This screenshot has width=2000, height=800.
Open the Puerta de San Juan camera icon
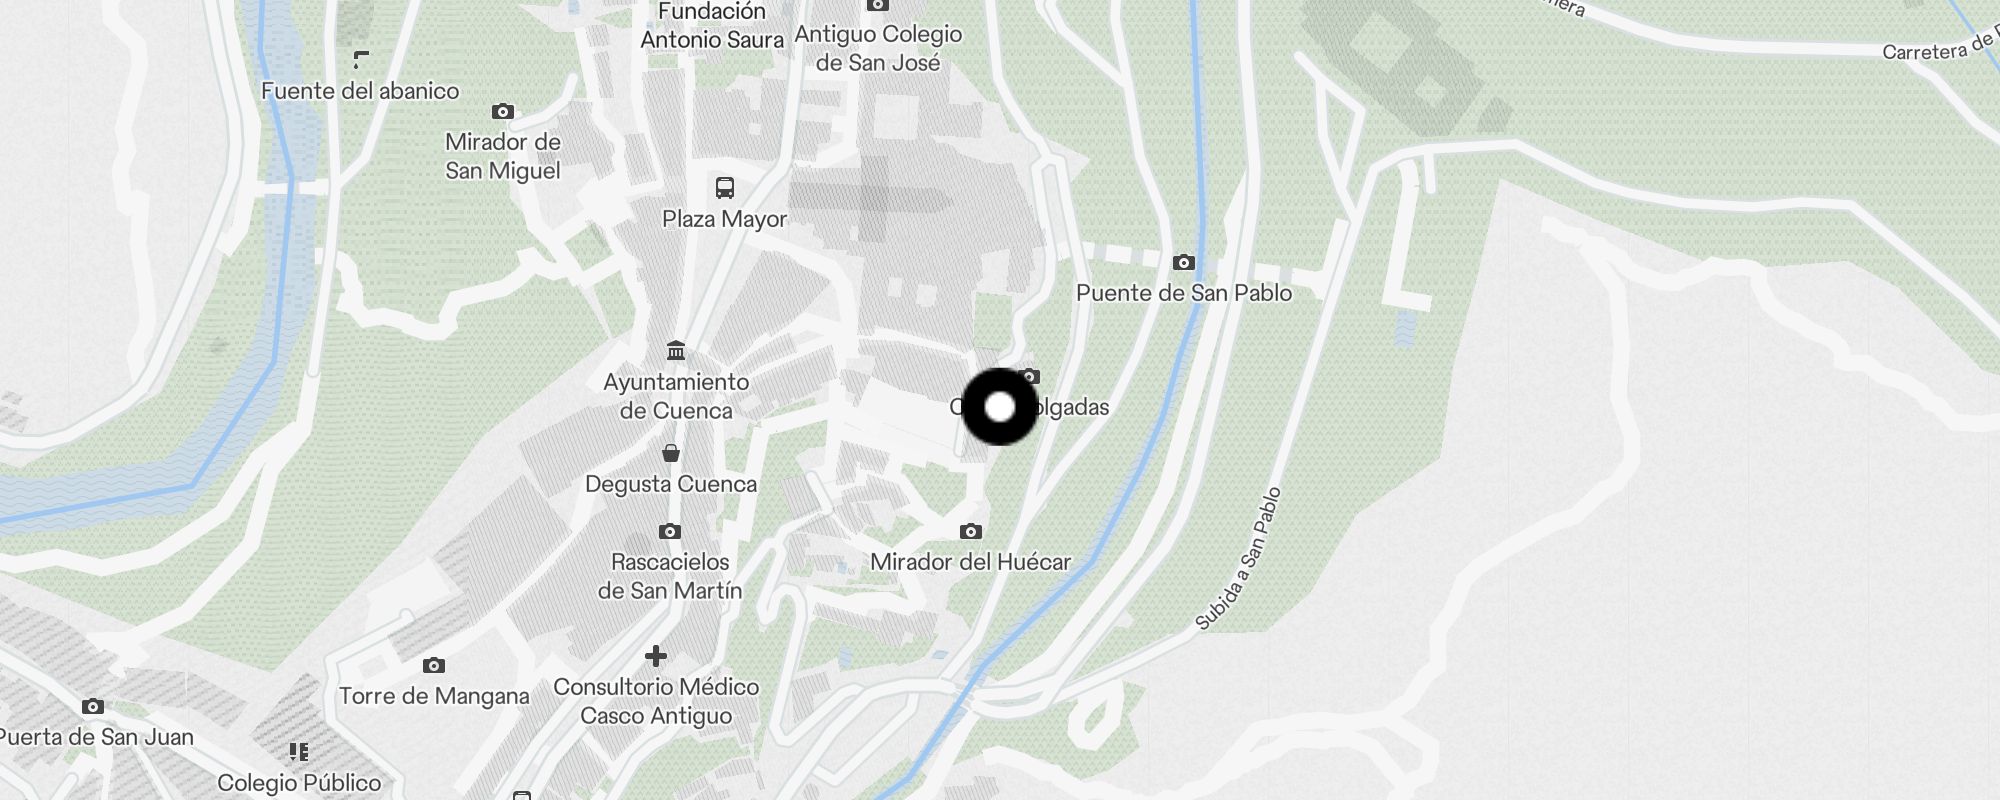(x=93, y=706)
